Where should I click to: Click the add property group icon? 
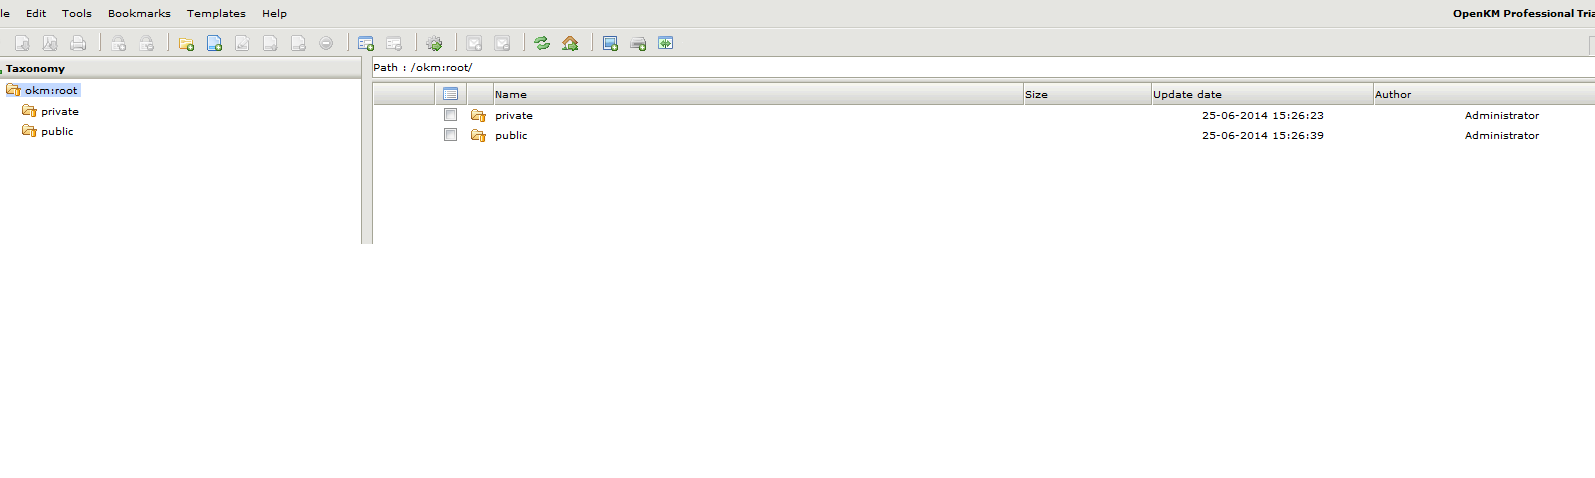click(x=366, y=44)
